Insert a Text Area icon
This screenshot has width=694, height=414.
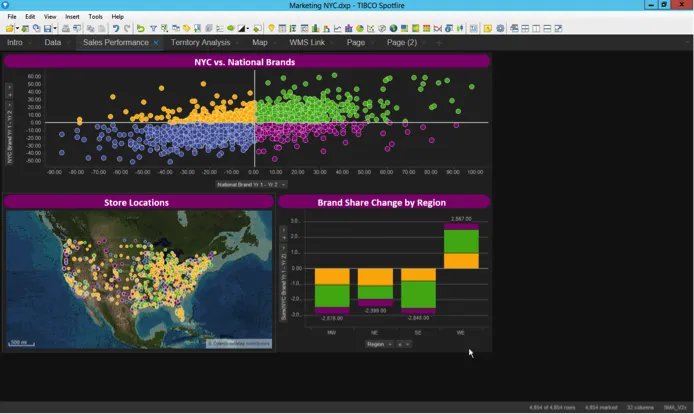tap(474, 28)
